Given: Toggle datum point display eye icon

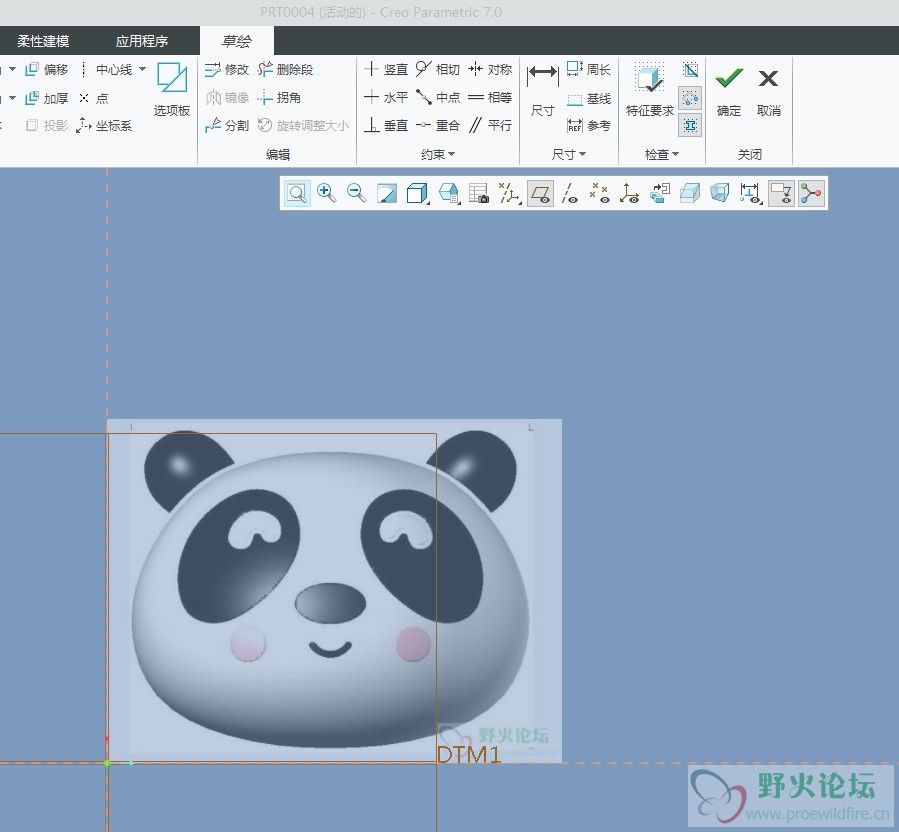Looking at the screenshot, I should point(600,193).
